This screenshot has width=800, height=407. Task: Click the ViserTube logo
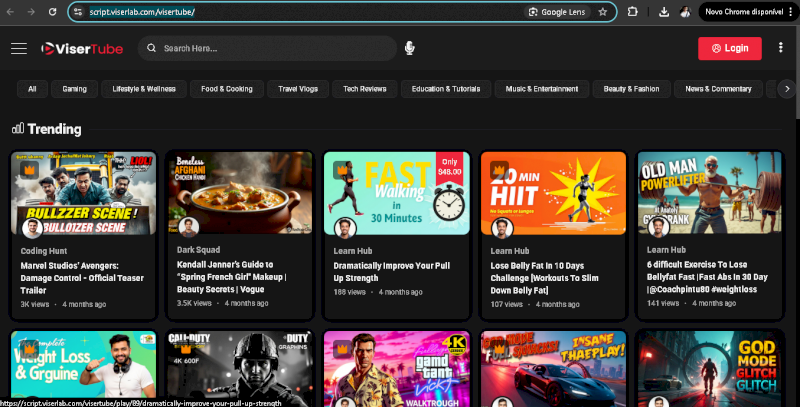tap(82, 48)
